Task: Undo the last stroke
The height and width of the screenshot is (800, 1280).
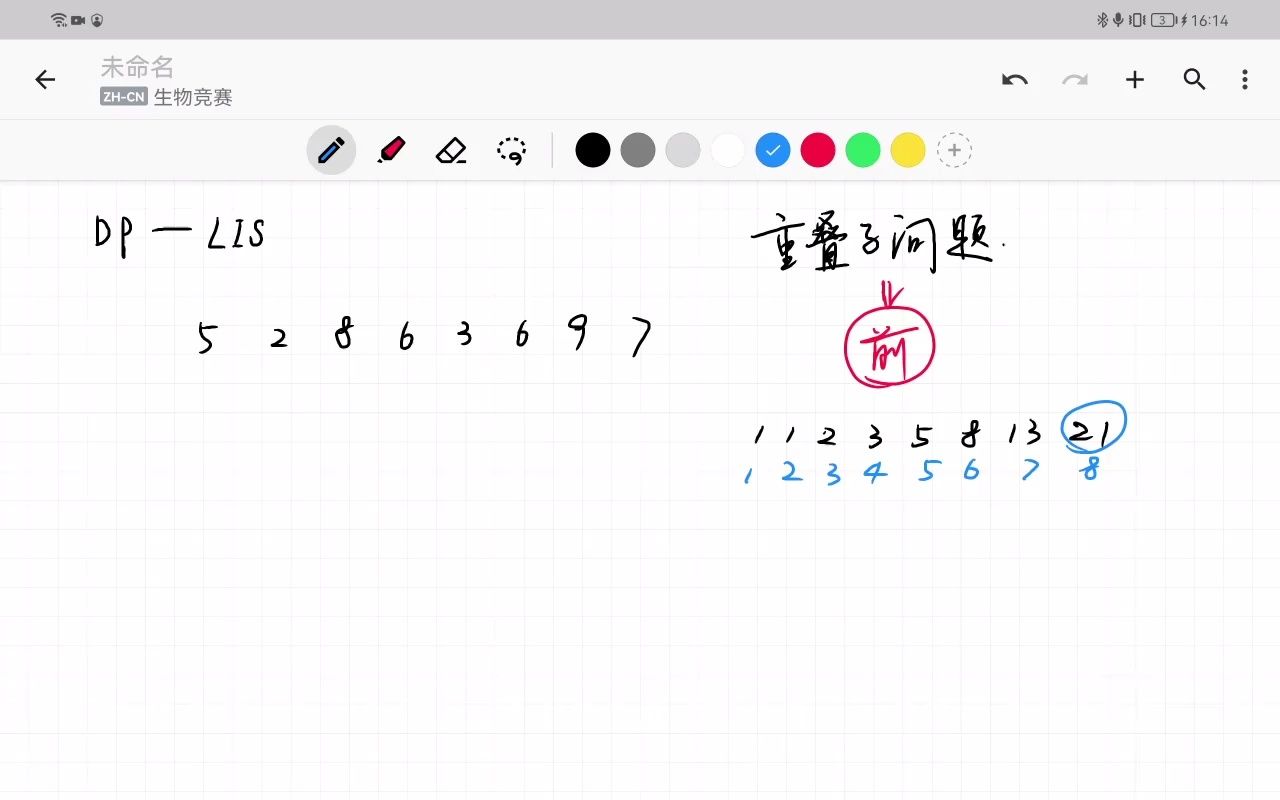Action: tap(1015, 79)
